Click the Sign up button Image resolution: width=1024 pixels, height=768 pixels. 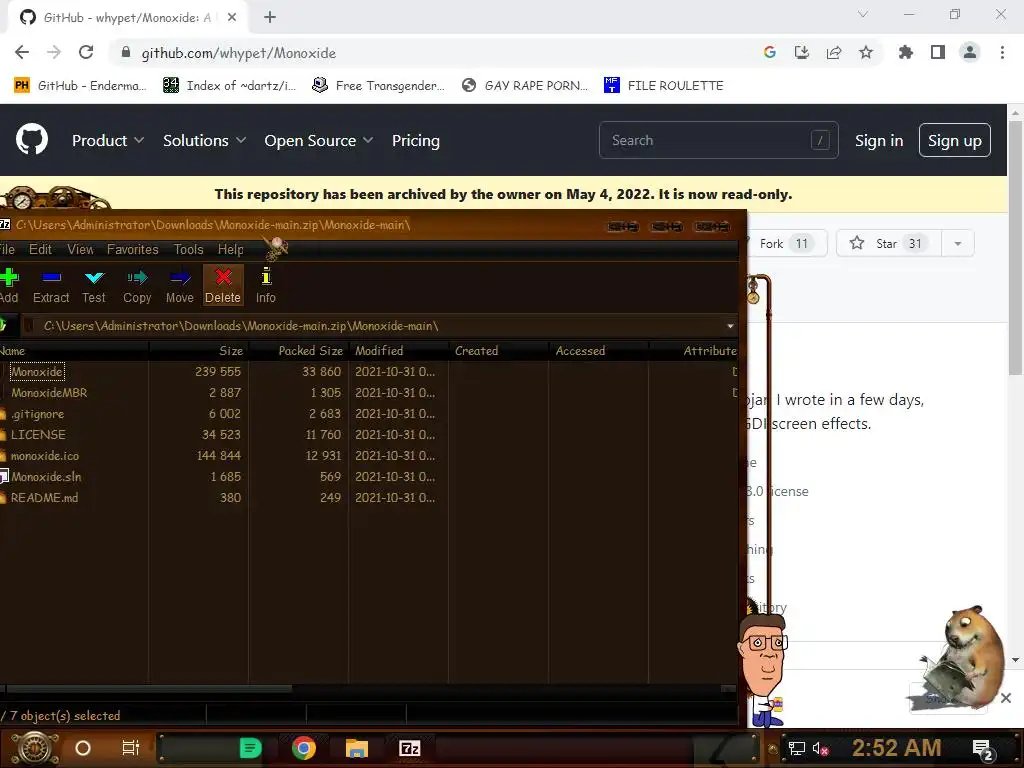pyautogui.click(x=955, y=140)
